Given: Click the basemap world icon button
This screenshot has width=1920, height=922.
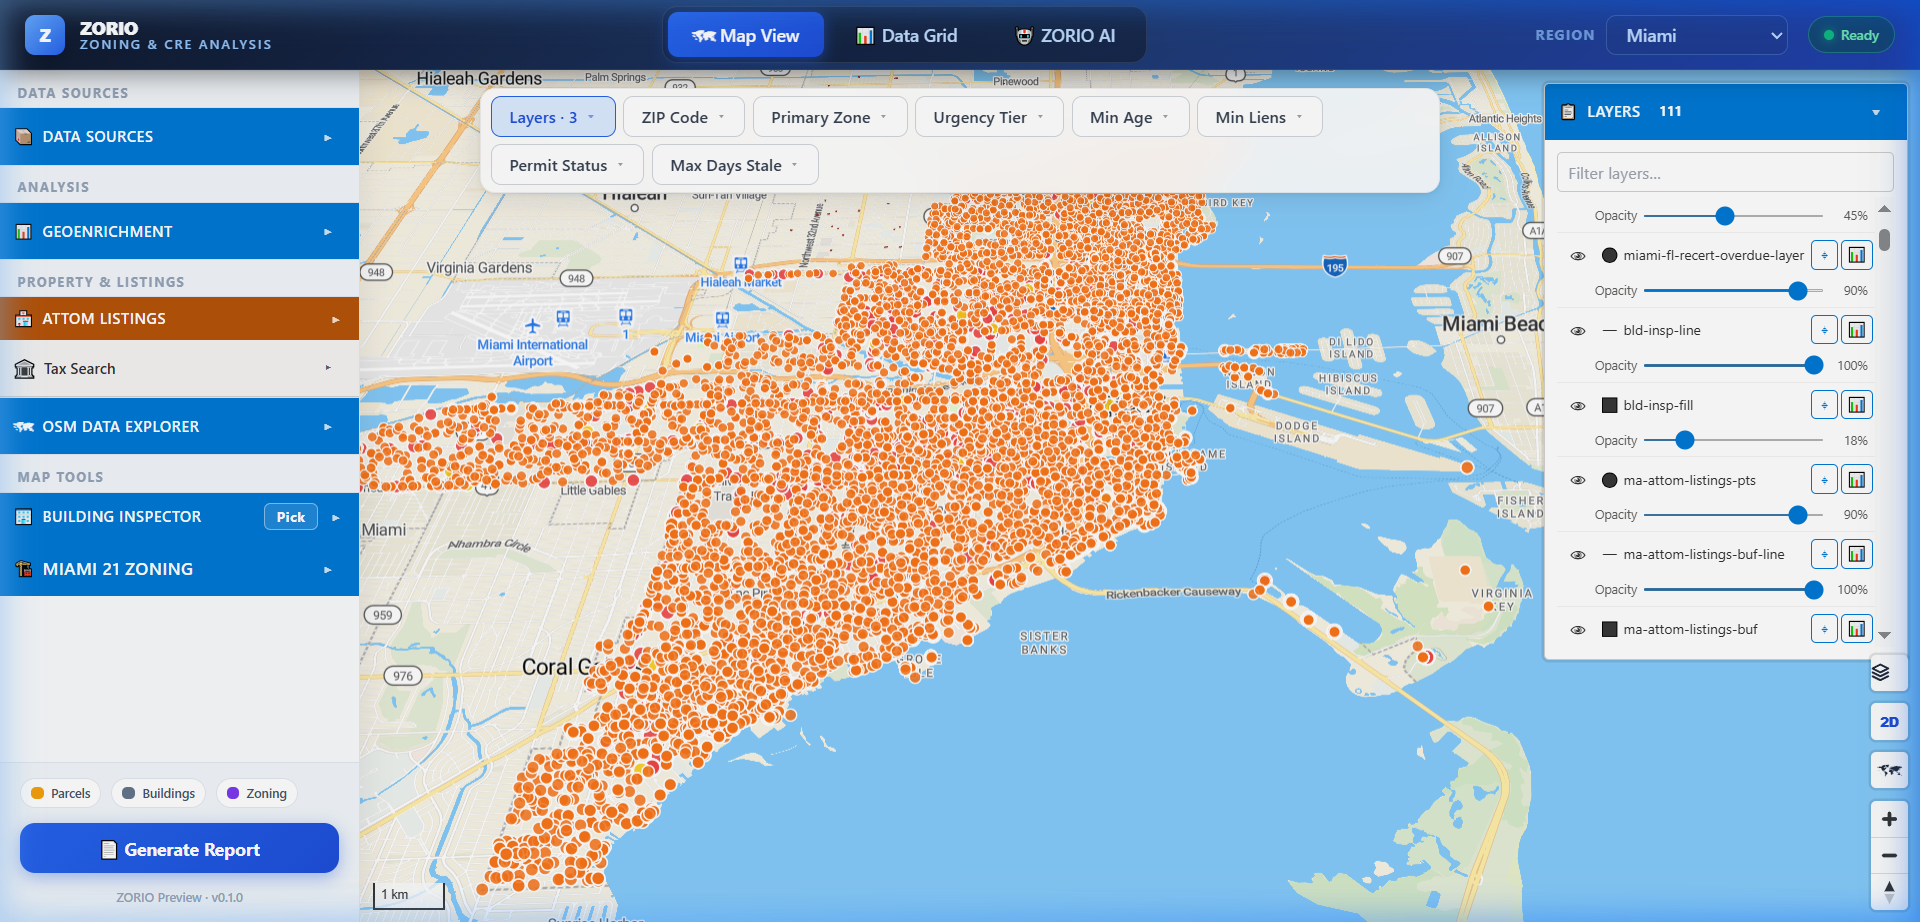Looking at the screenshot, I should (1889, 770).
